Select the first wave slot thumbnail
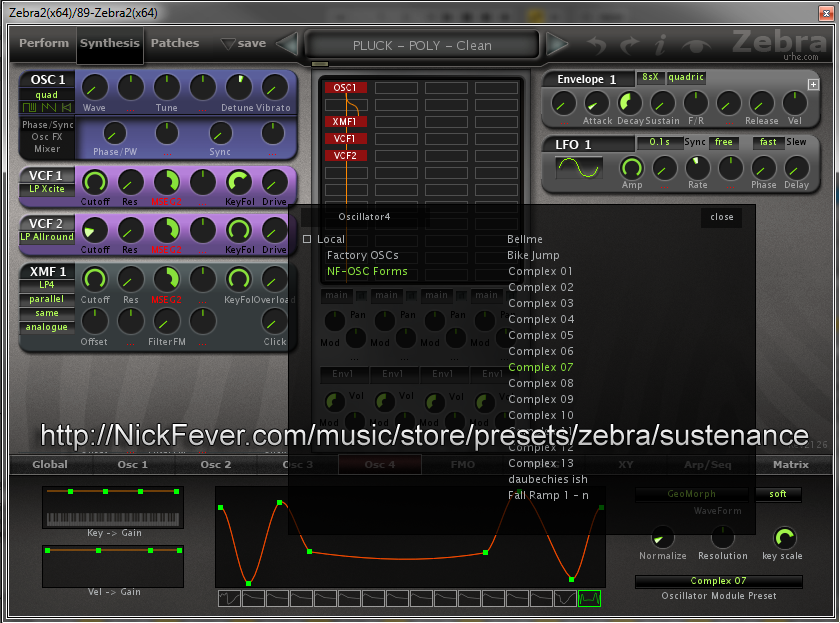 click(229, 598)
